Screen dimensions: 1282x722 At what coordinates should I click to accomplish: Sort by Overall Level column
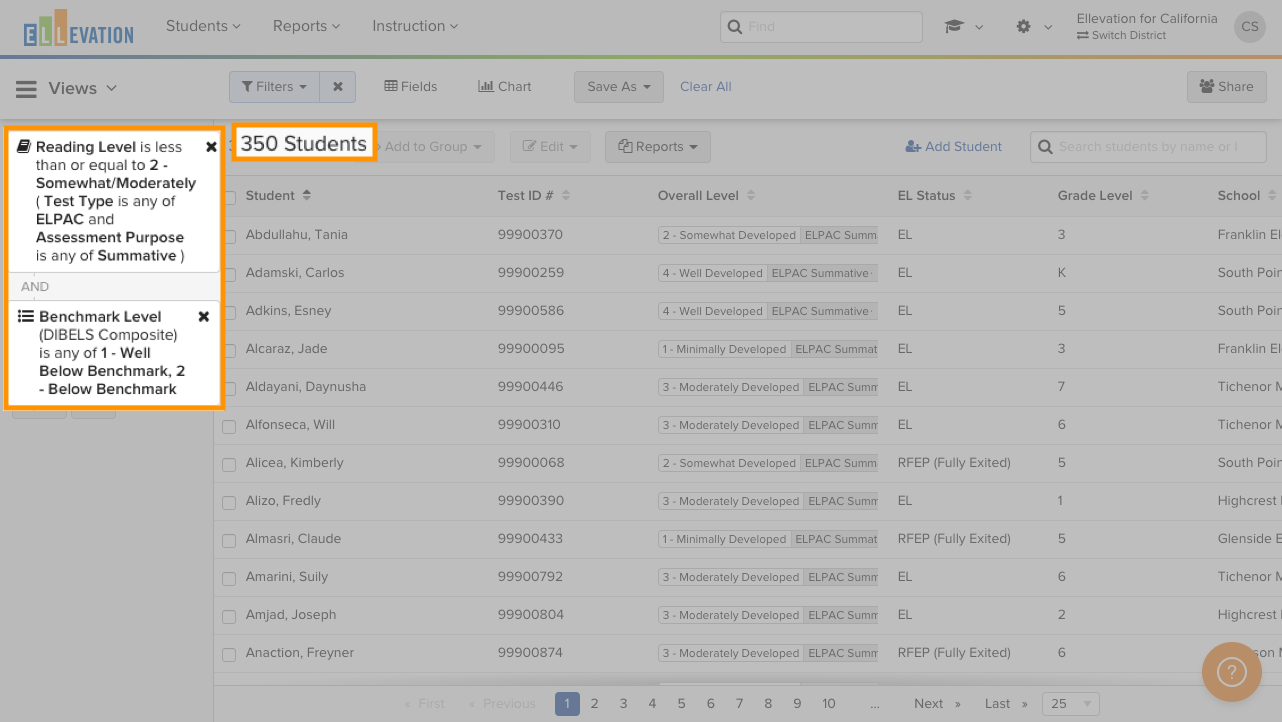751,196
